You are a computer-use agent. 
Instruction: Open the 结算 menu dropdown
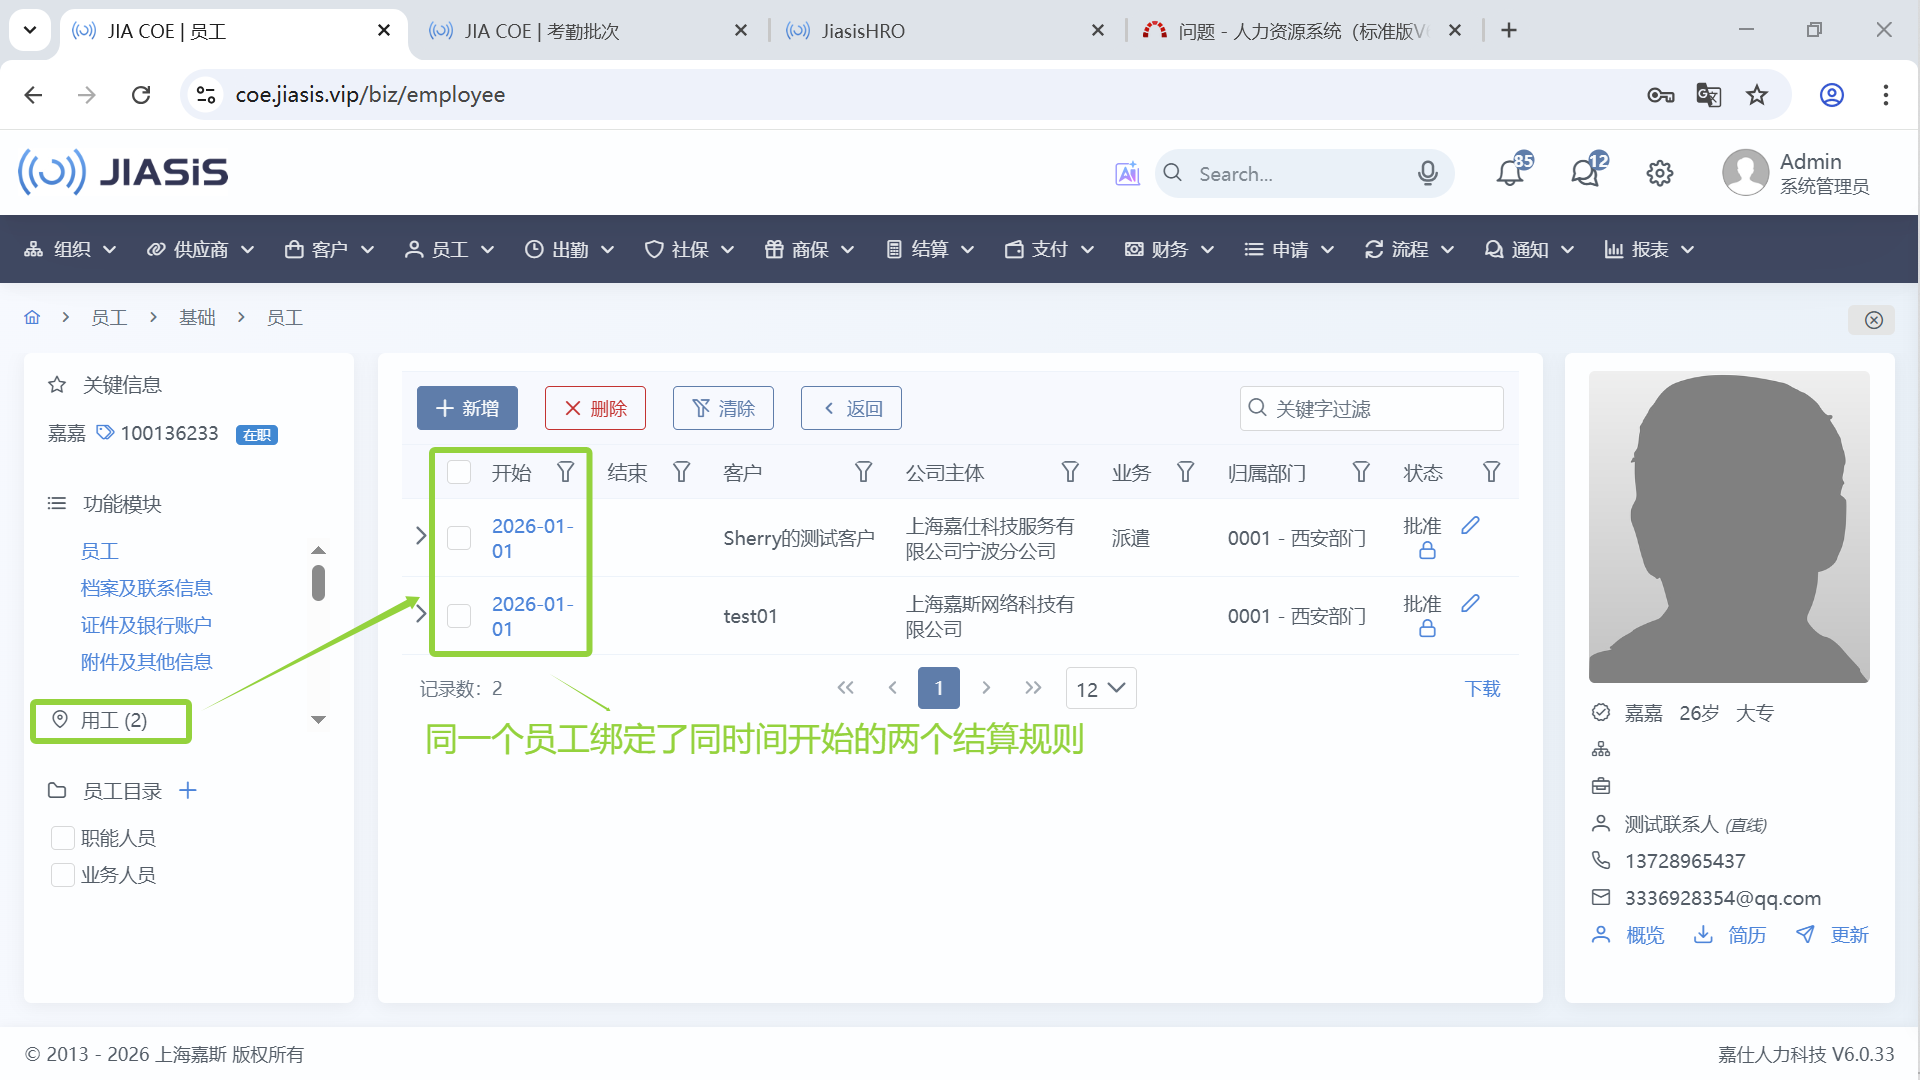pyautogui.click(x=929, y=249)
